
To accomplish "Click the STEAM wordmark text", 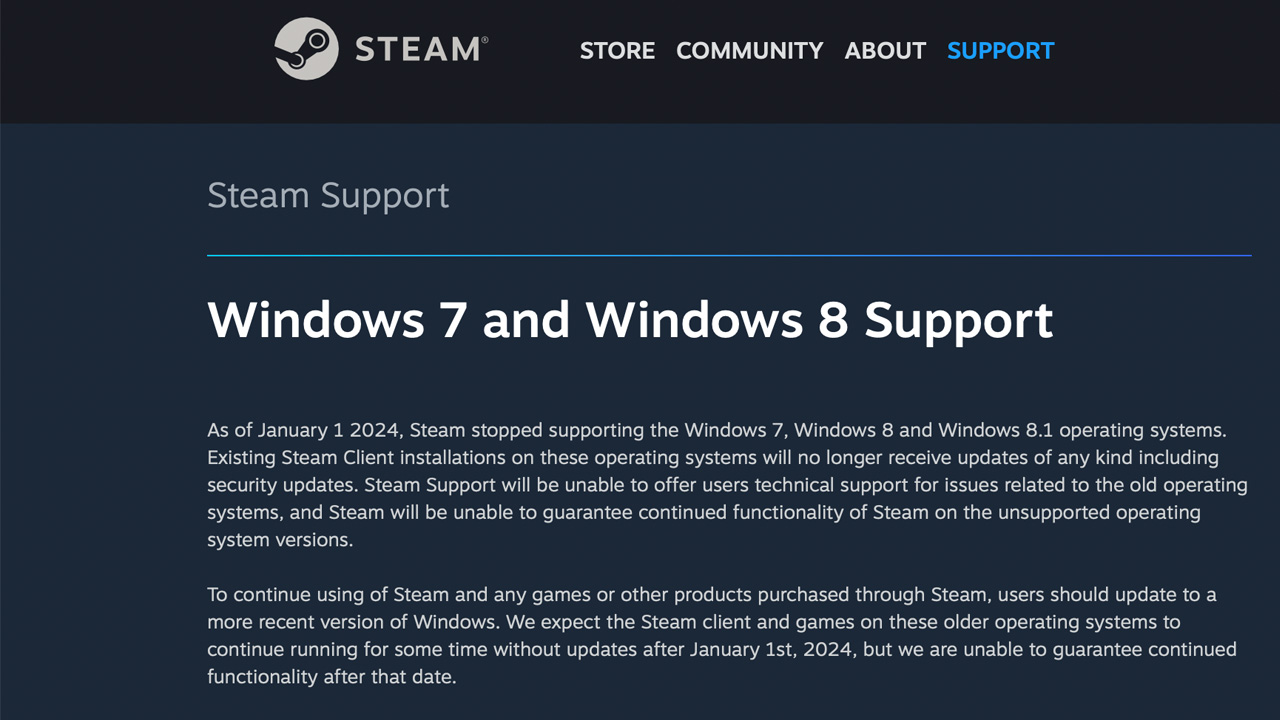I will (415, 50).
